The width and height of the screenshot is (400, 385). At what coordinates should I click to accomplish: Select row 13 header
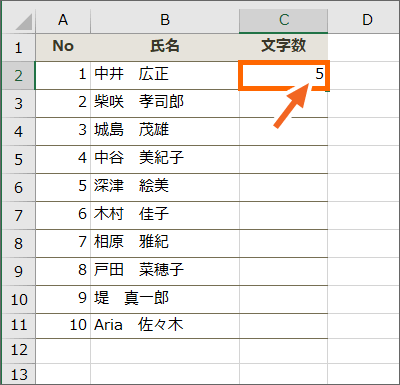[x=19, y=374]
